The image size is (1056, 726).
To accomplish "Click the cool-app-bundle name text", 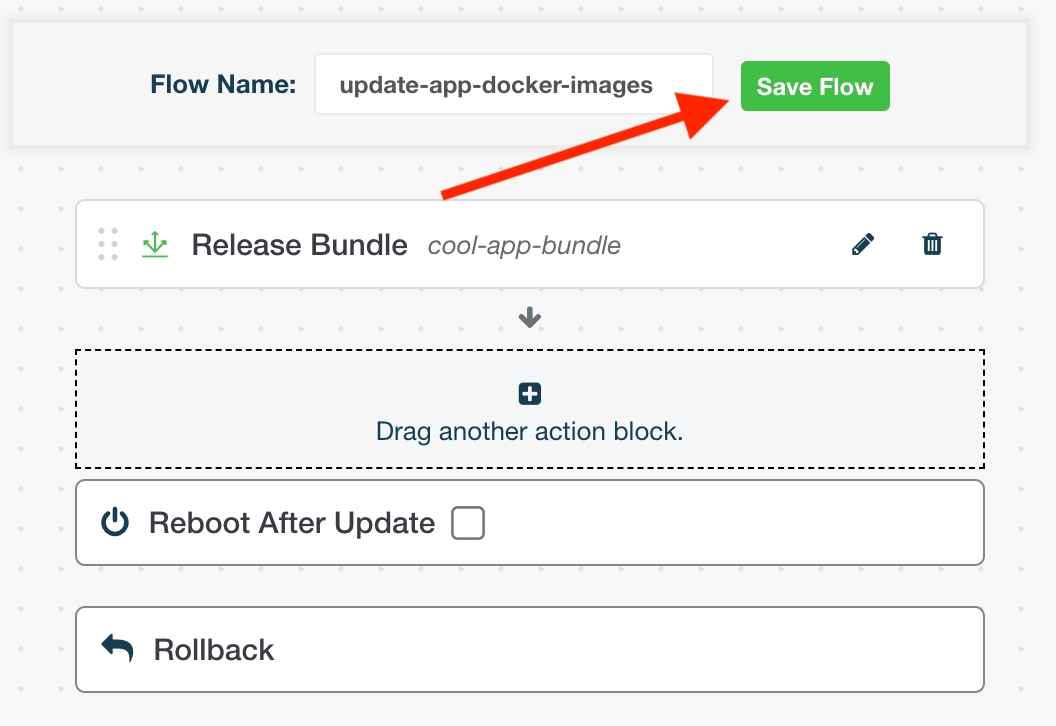I will click(524, 246).
